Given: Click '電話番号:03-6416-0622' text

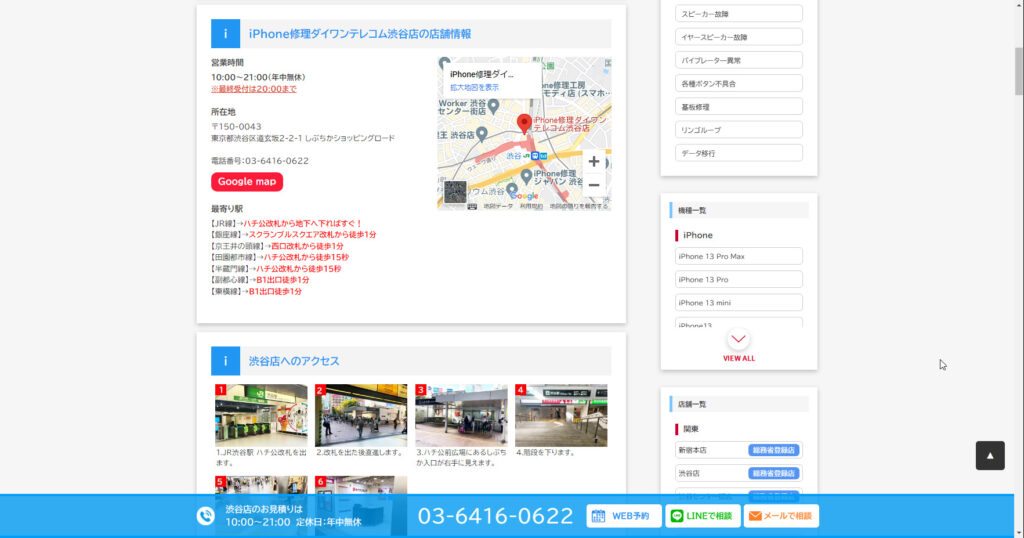Looking at the screenshot, I should point(259,161).
